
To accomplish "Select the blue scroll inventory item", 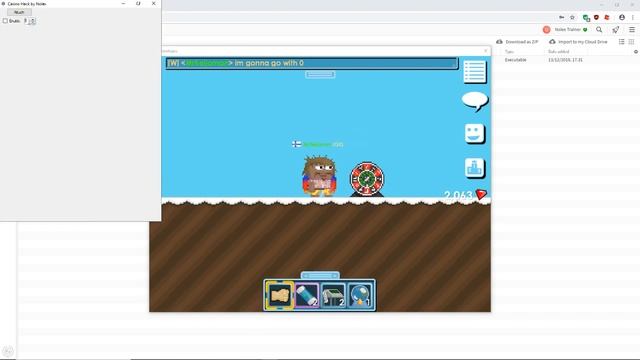I will point(307,295).
